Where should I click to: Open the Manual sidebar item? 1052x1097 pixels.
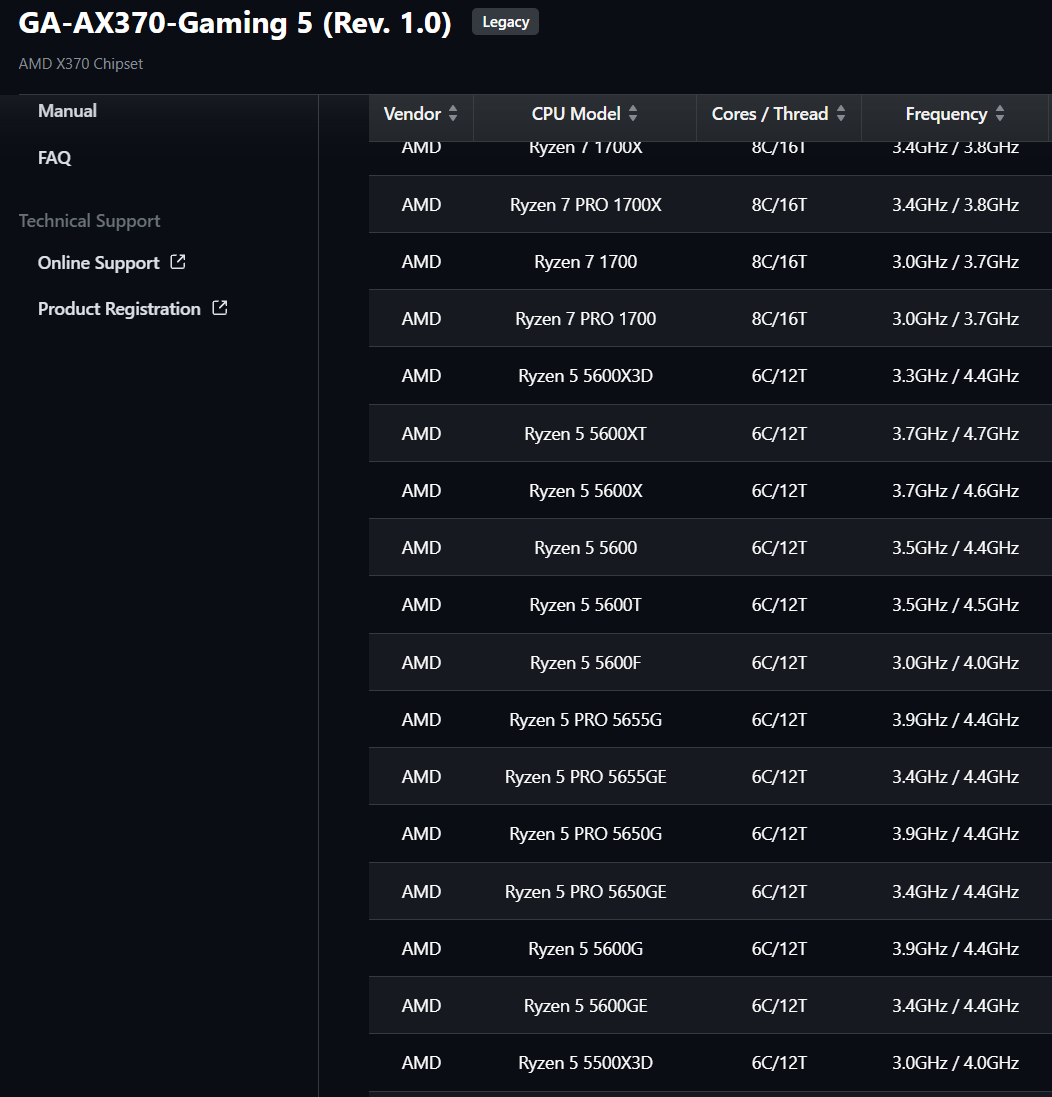click(x=67, y=111)
